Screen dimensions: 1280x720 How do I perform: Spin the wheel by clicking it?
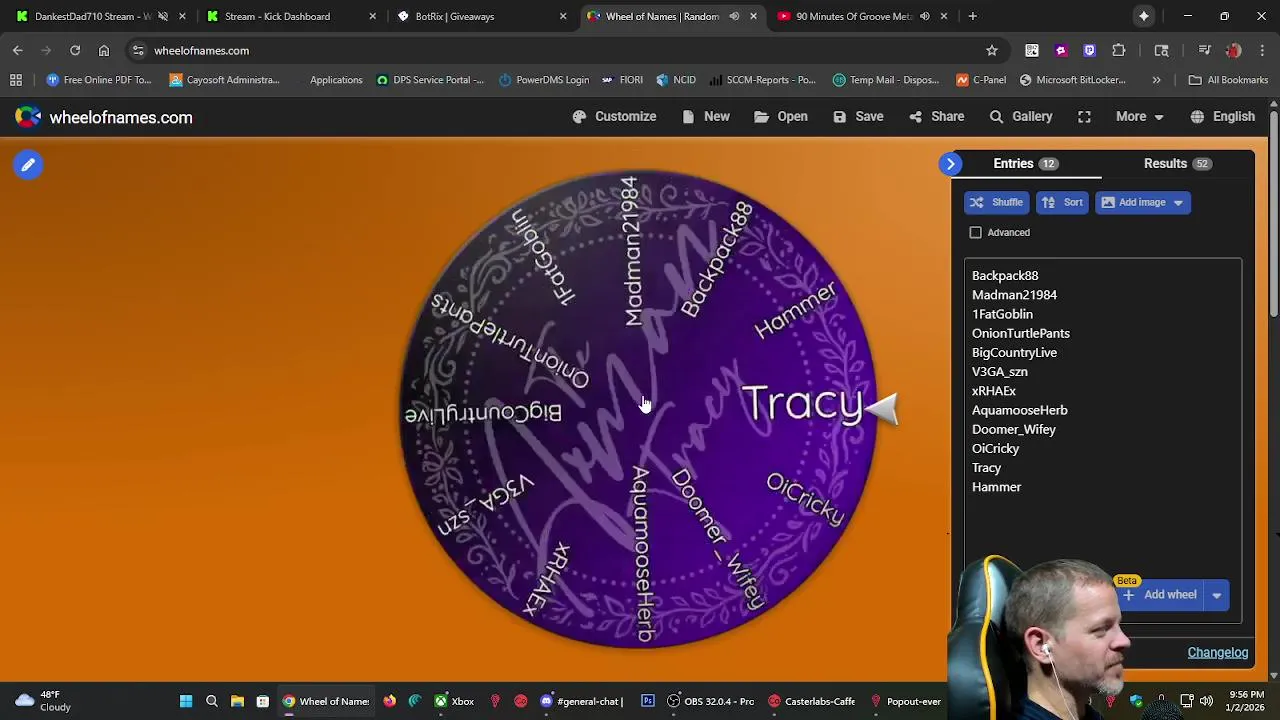click(638, 410)
